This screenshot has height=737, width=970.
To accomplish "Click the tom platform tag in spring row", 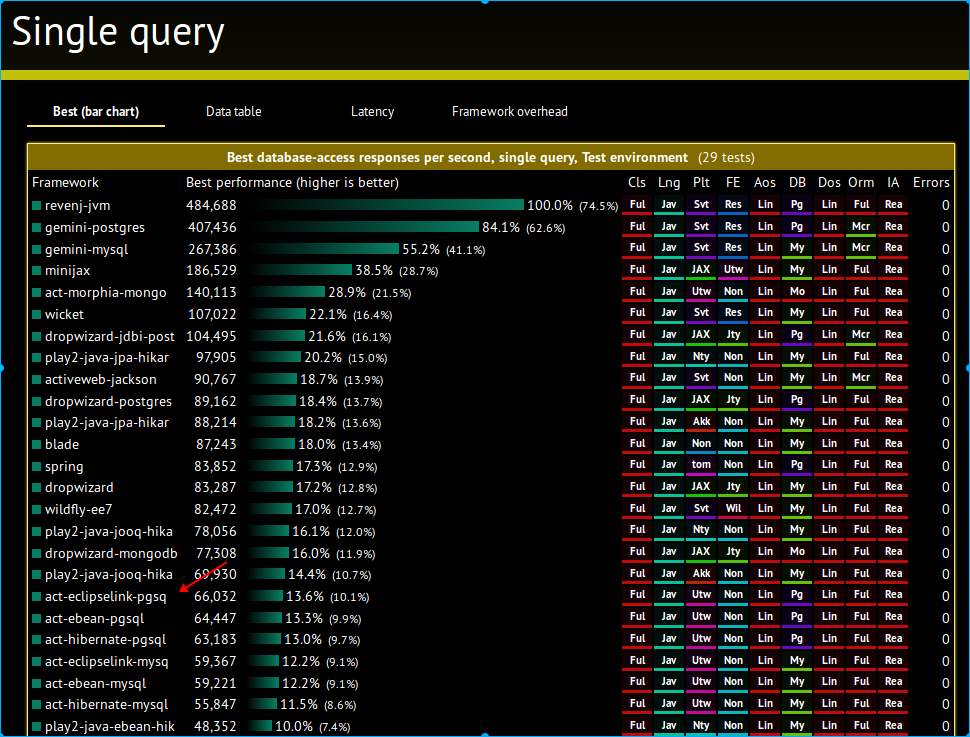I will coord(701,465).
